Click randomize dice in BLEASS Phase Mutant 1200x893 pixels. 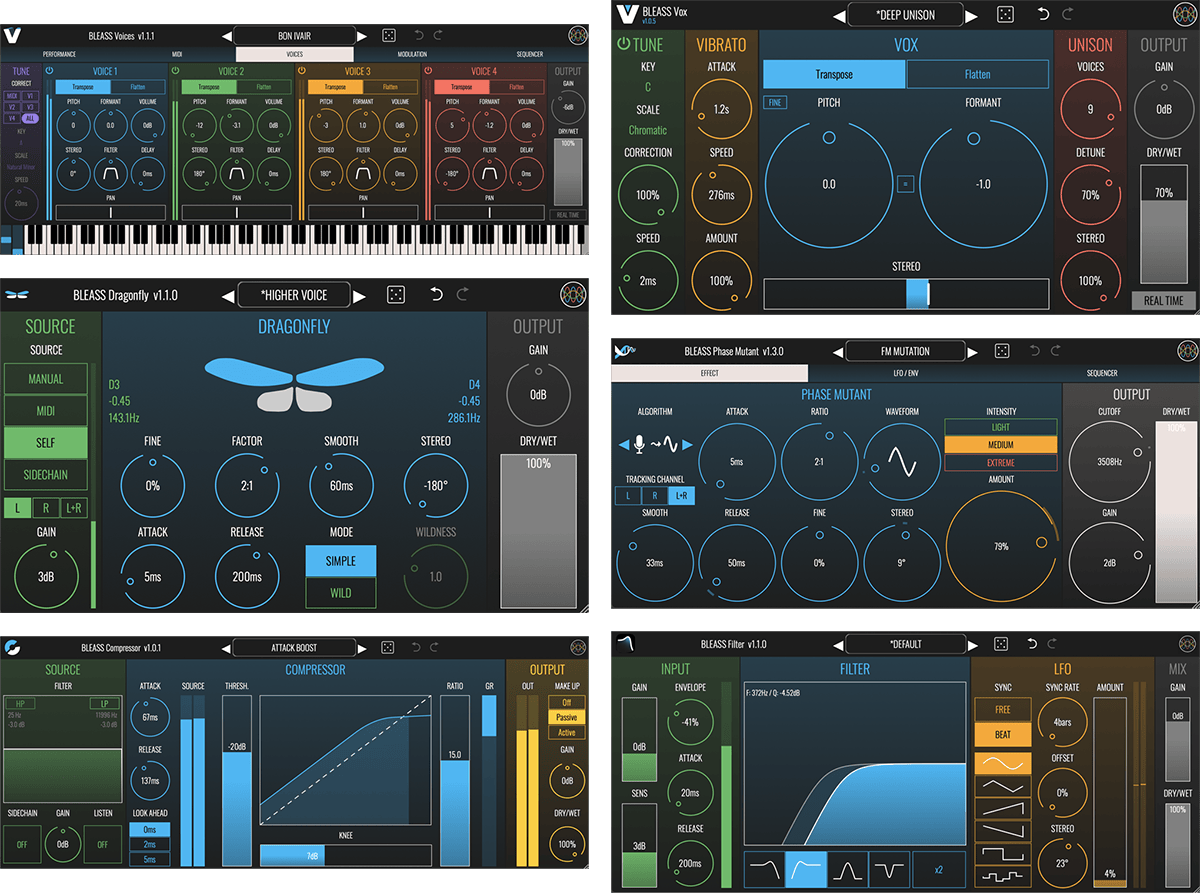tap(1003, 351)
